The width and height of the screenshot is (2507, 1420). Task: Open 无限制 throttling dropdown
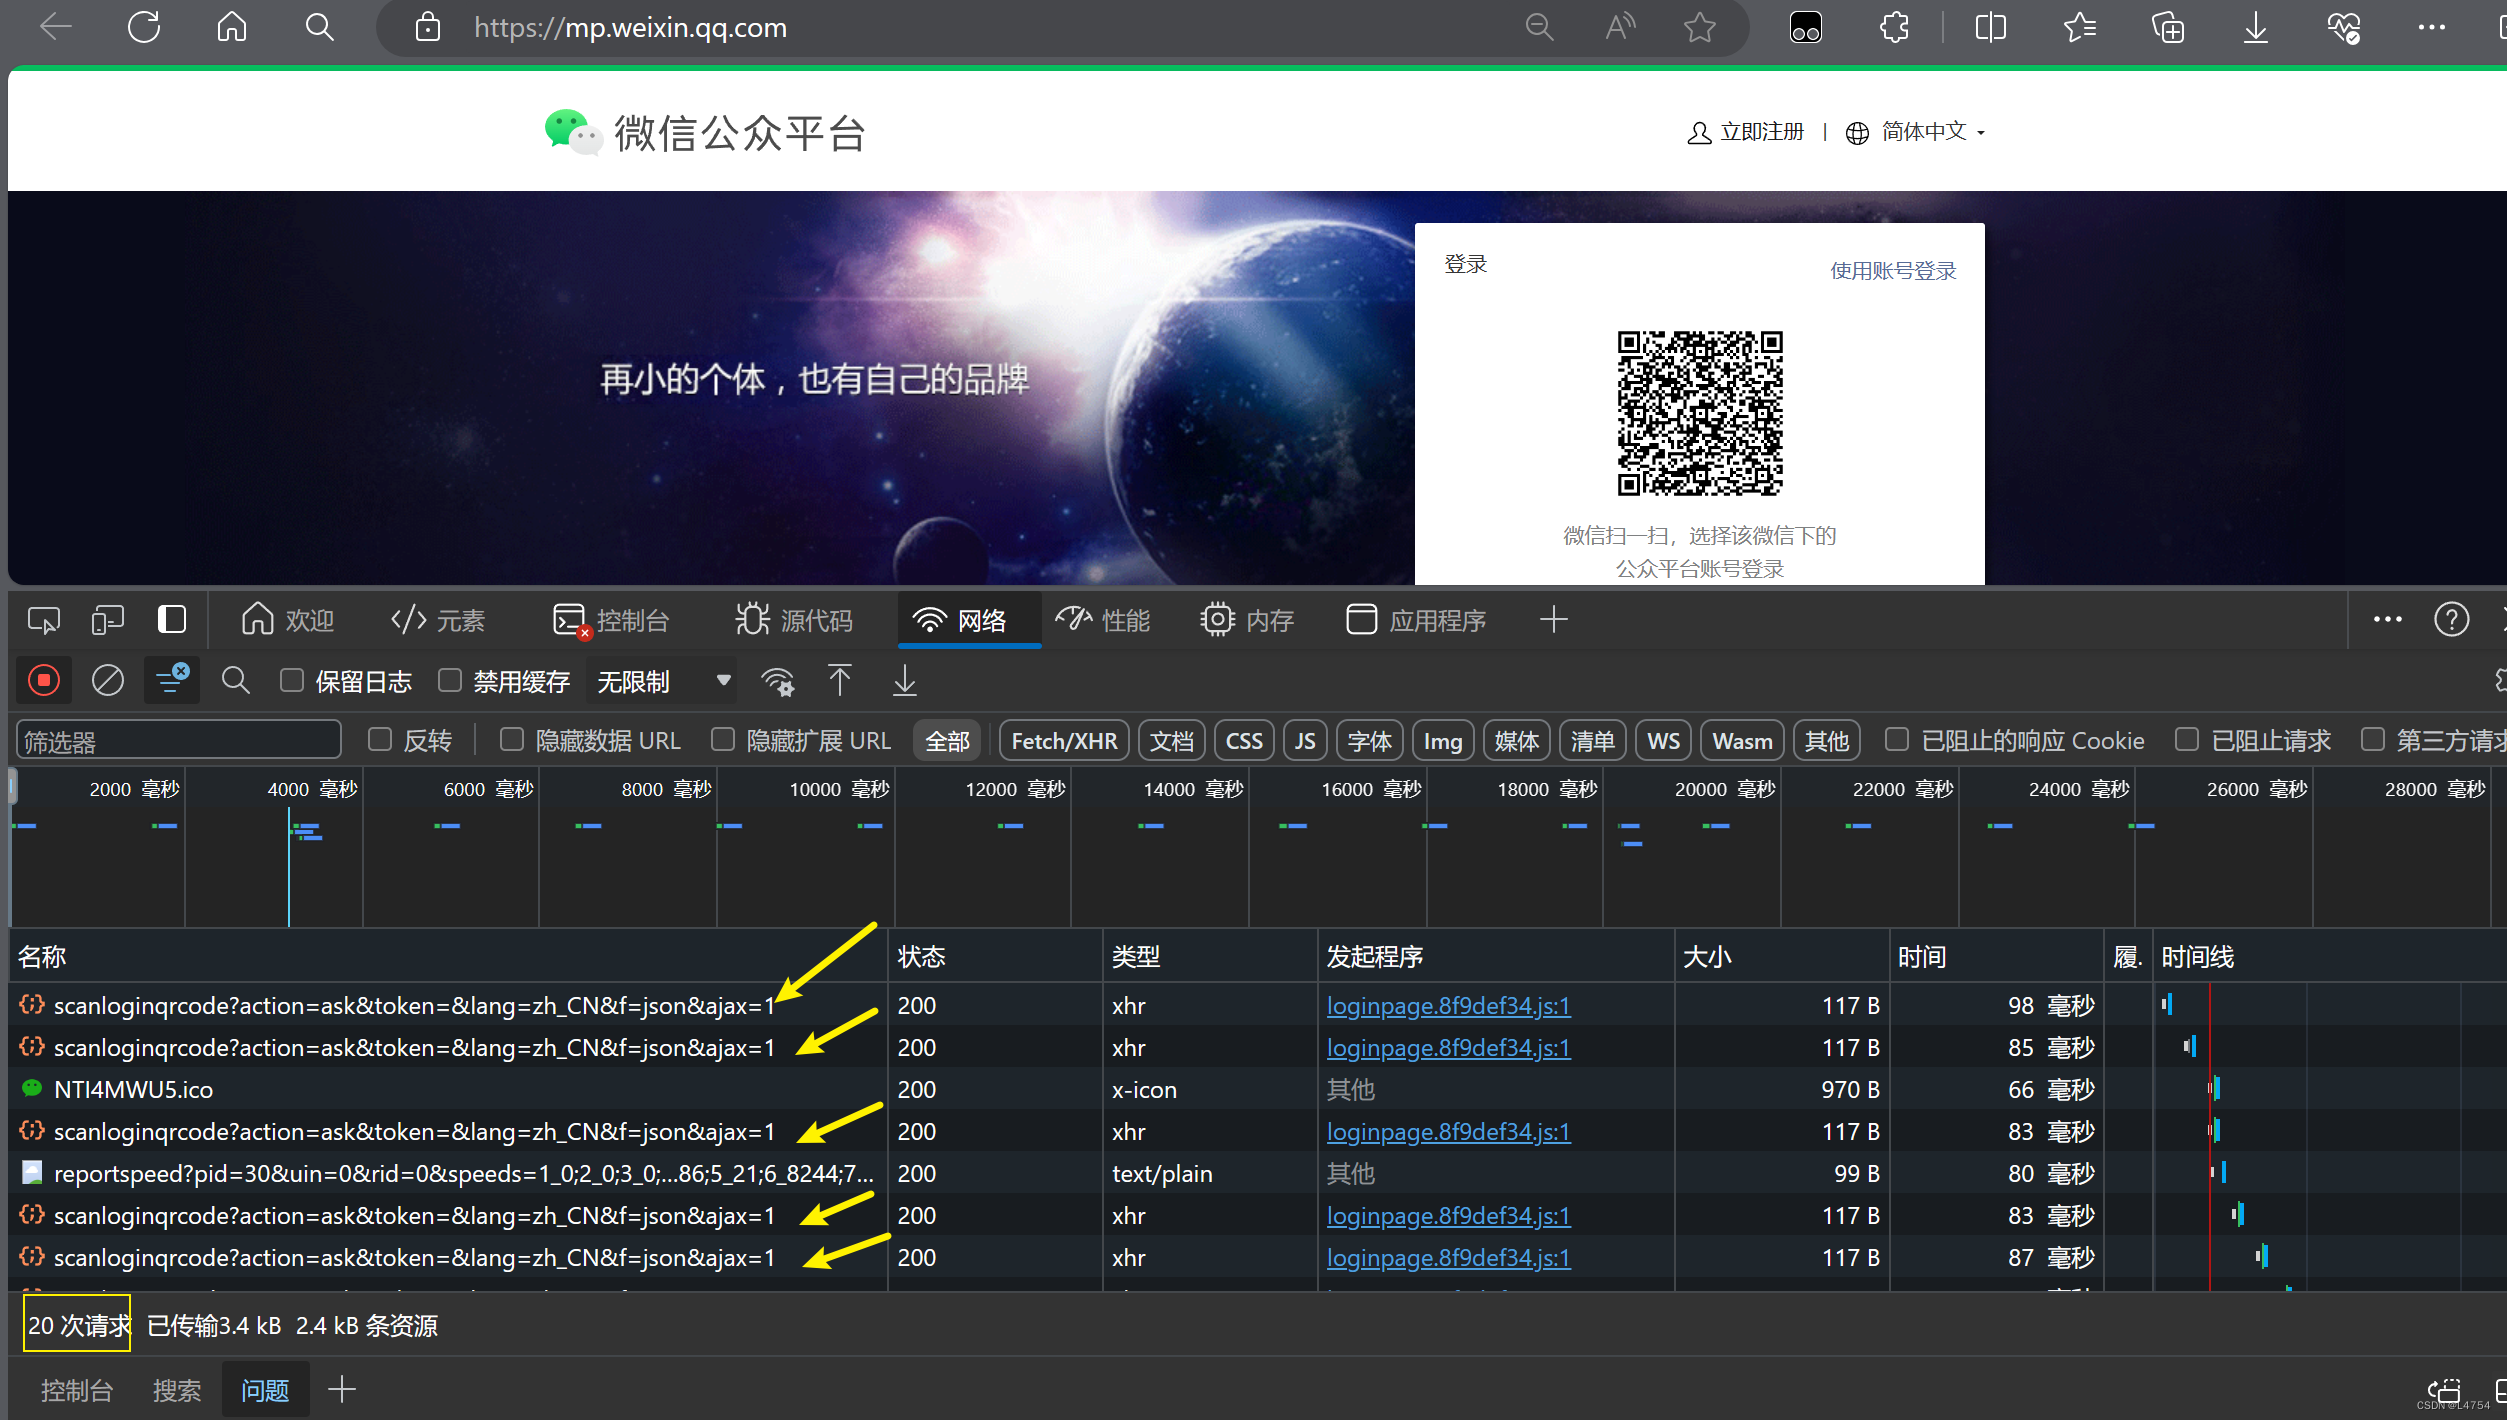click(x=663, y=682)
